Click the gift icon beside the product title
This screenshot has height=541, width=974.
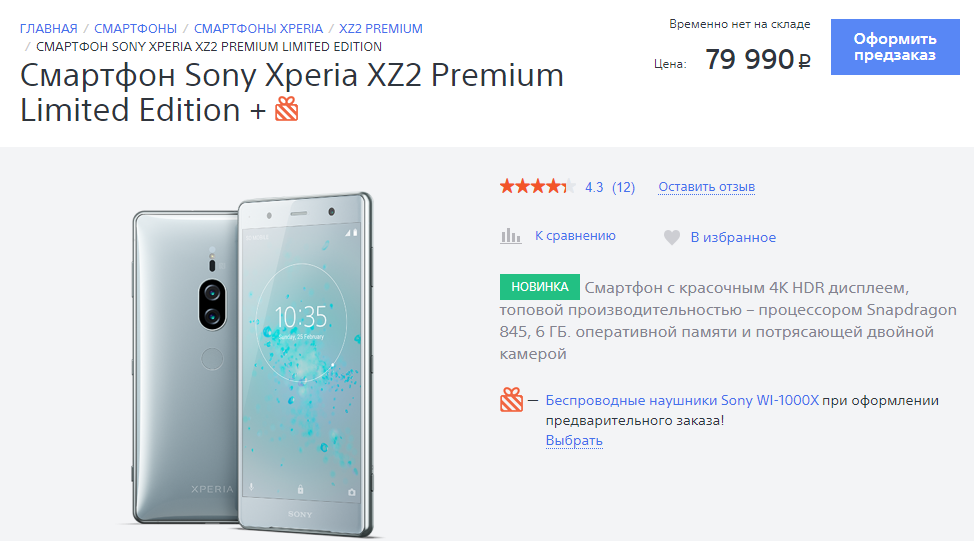287,109
